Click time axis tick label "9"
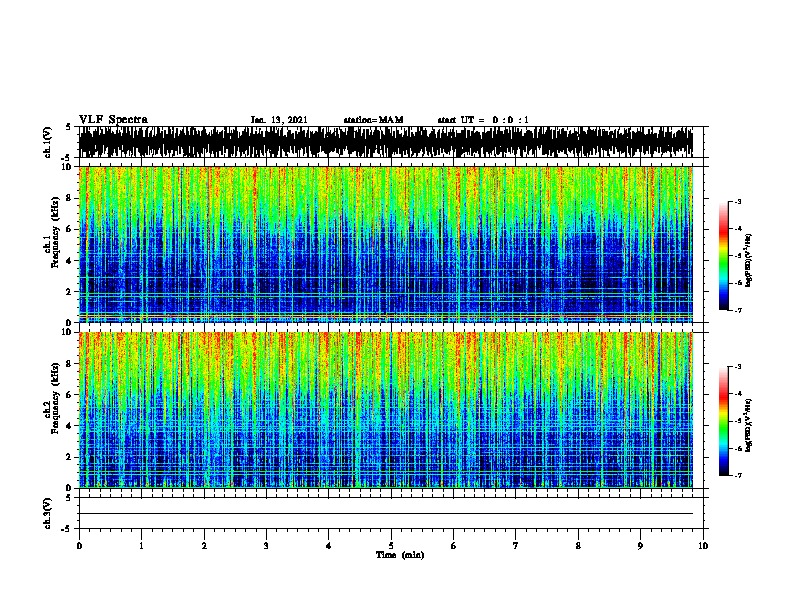This screenshot has height=612, width=792. 640,546
